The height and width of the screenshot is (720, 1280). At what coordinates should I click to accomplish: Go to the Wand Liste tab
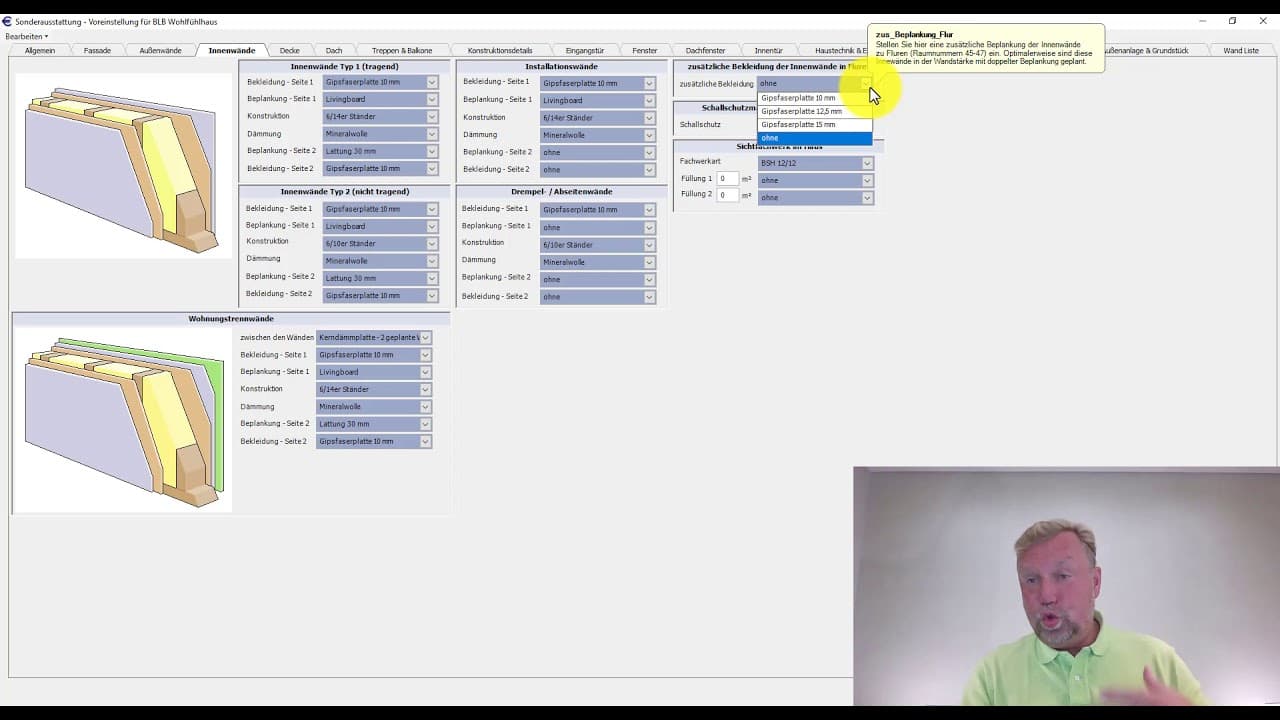coord(1241,50)
